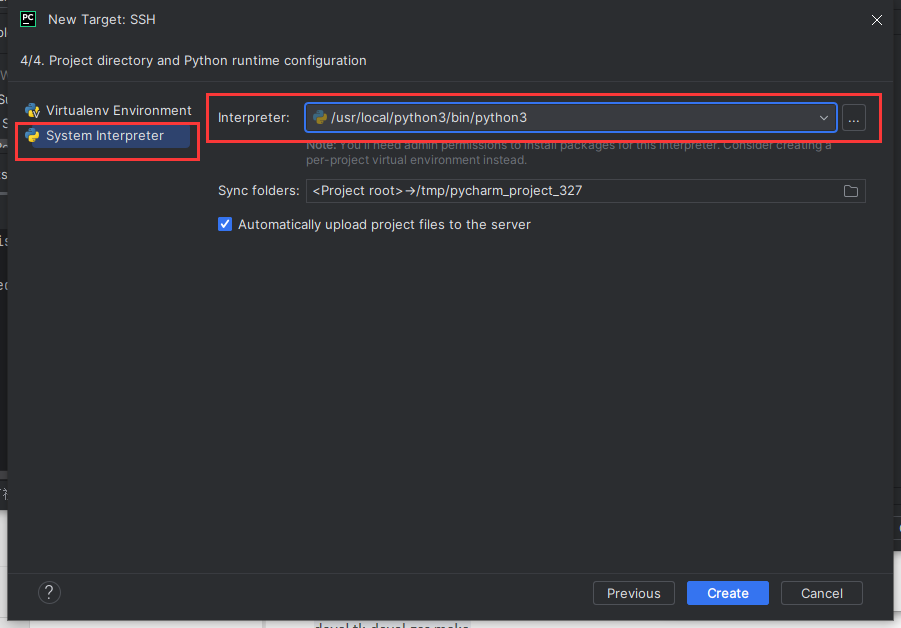Click the ellipsis button beside Interpreter
The width and height of the screenshot is (901, 628).
853,118
